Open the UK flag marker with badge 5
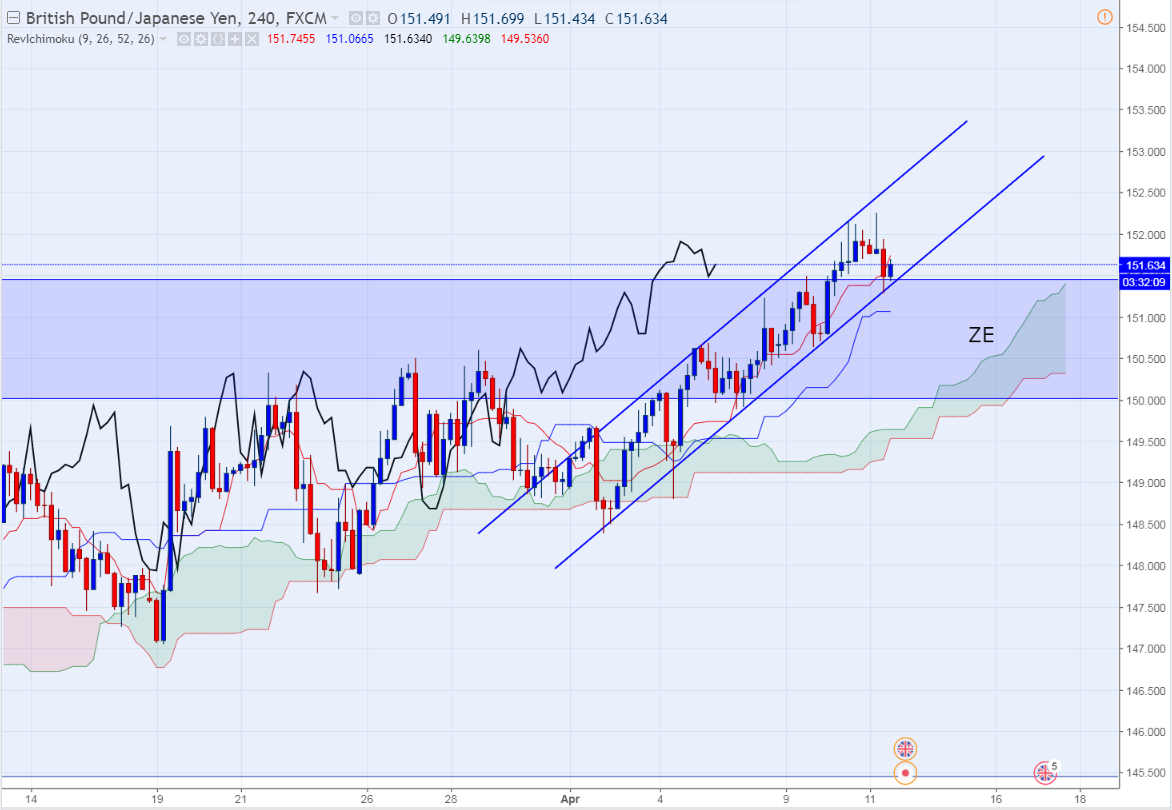Viewport: 1172px width, 810px height. coord(1046,772)
